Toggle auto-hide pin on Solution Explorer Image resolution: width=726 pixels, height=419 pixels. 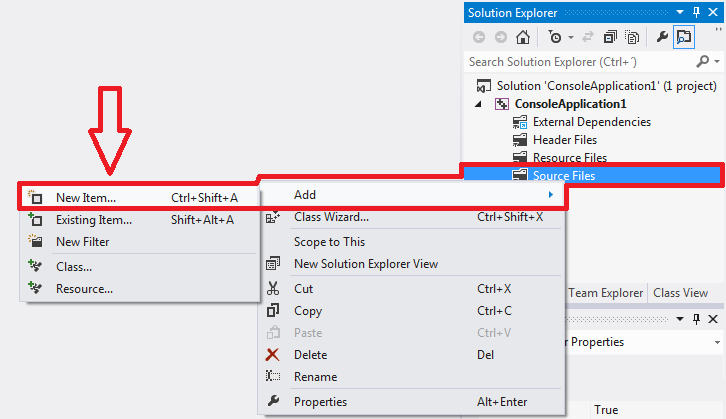[x=696, y=13]
